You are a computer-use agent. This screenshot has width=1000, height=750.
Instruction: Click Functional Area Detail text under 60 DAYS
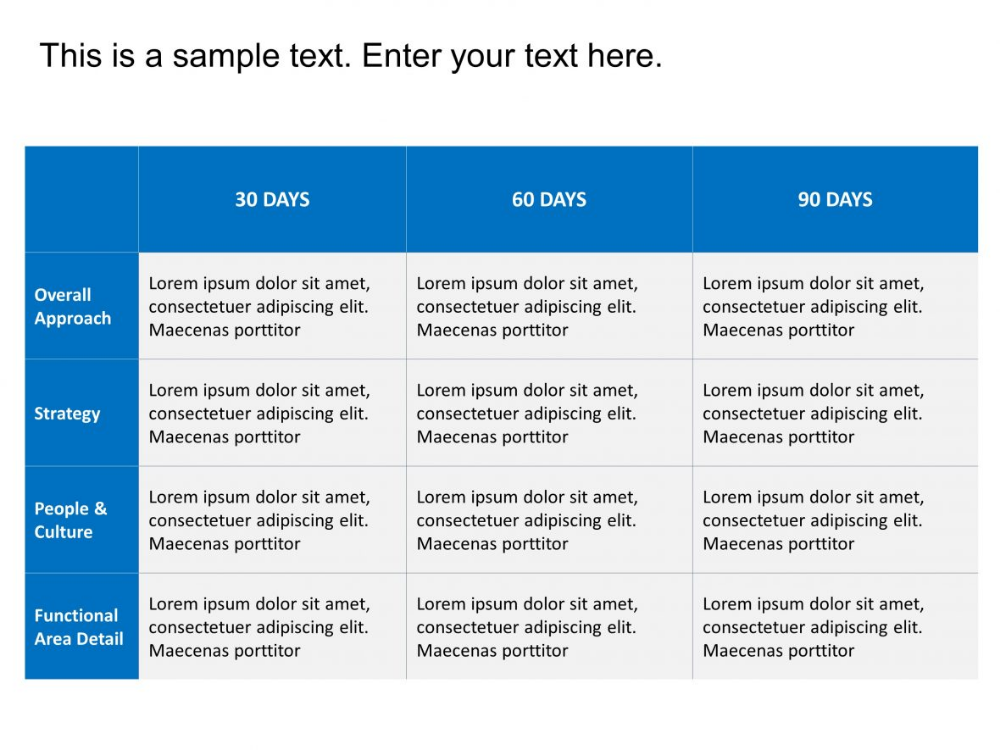click(x=527, y=628)
